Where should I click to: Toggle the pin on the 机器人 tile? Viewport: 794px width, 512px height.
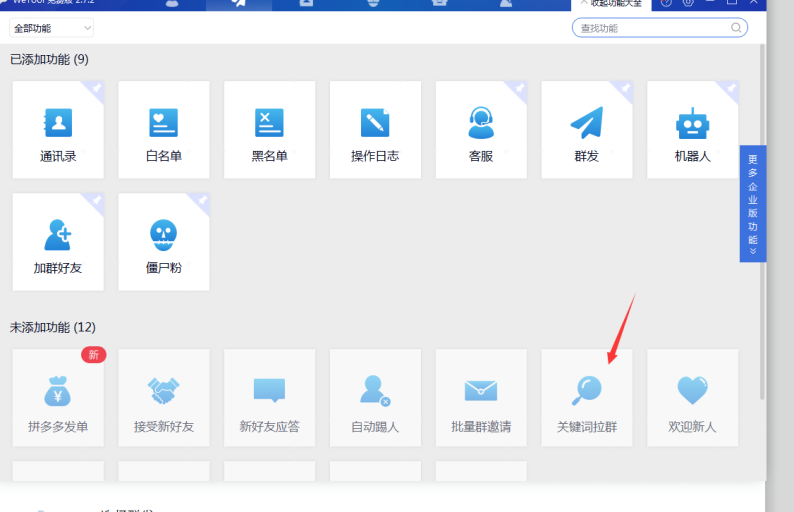pyautogui.click(x=731, y=88)
